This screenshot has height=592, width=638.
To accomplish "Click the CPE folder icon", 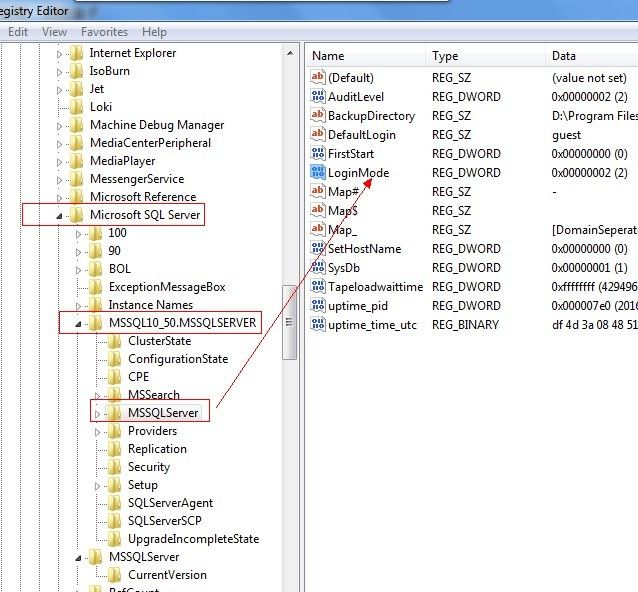I will point(114,377).
